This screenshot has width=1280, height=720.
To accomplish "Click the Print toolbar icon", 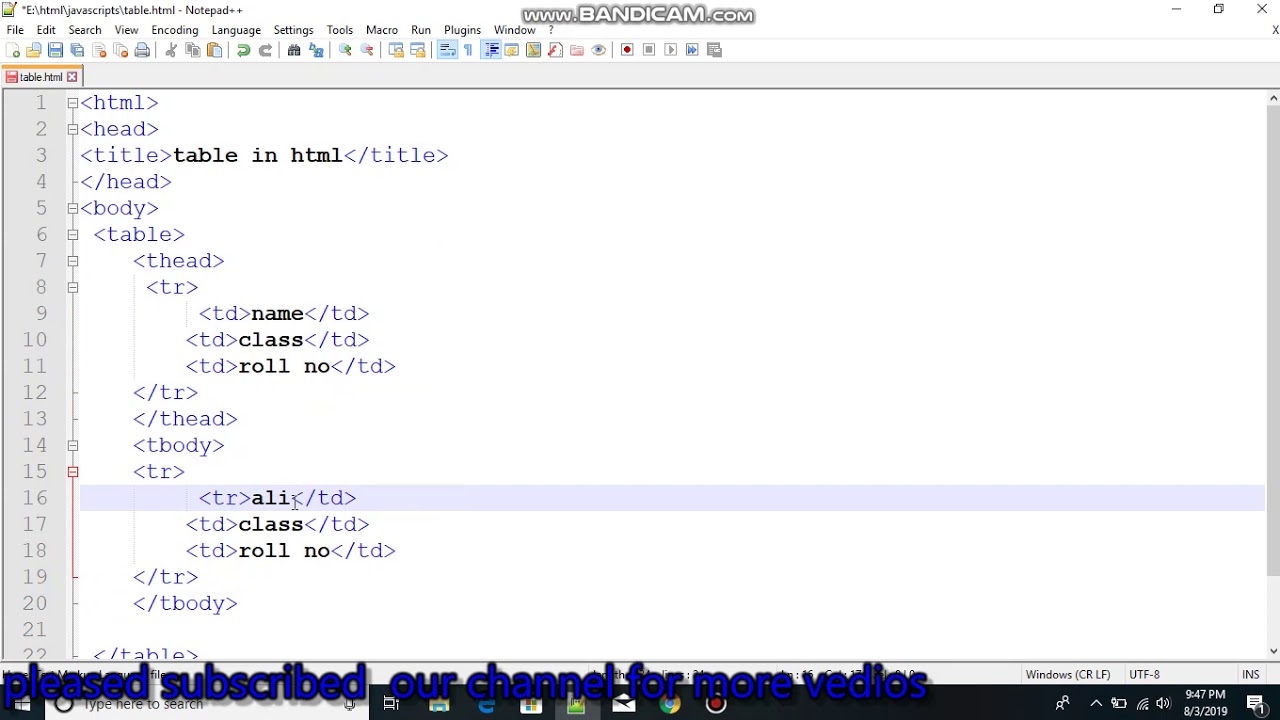I will pyautogui.click(x=142, y=50).
